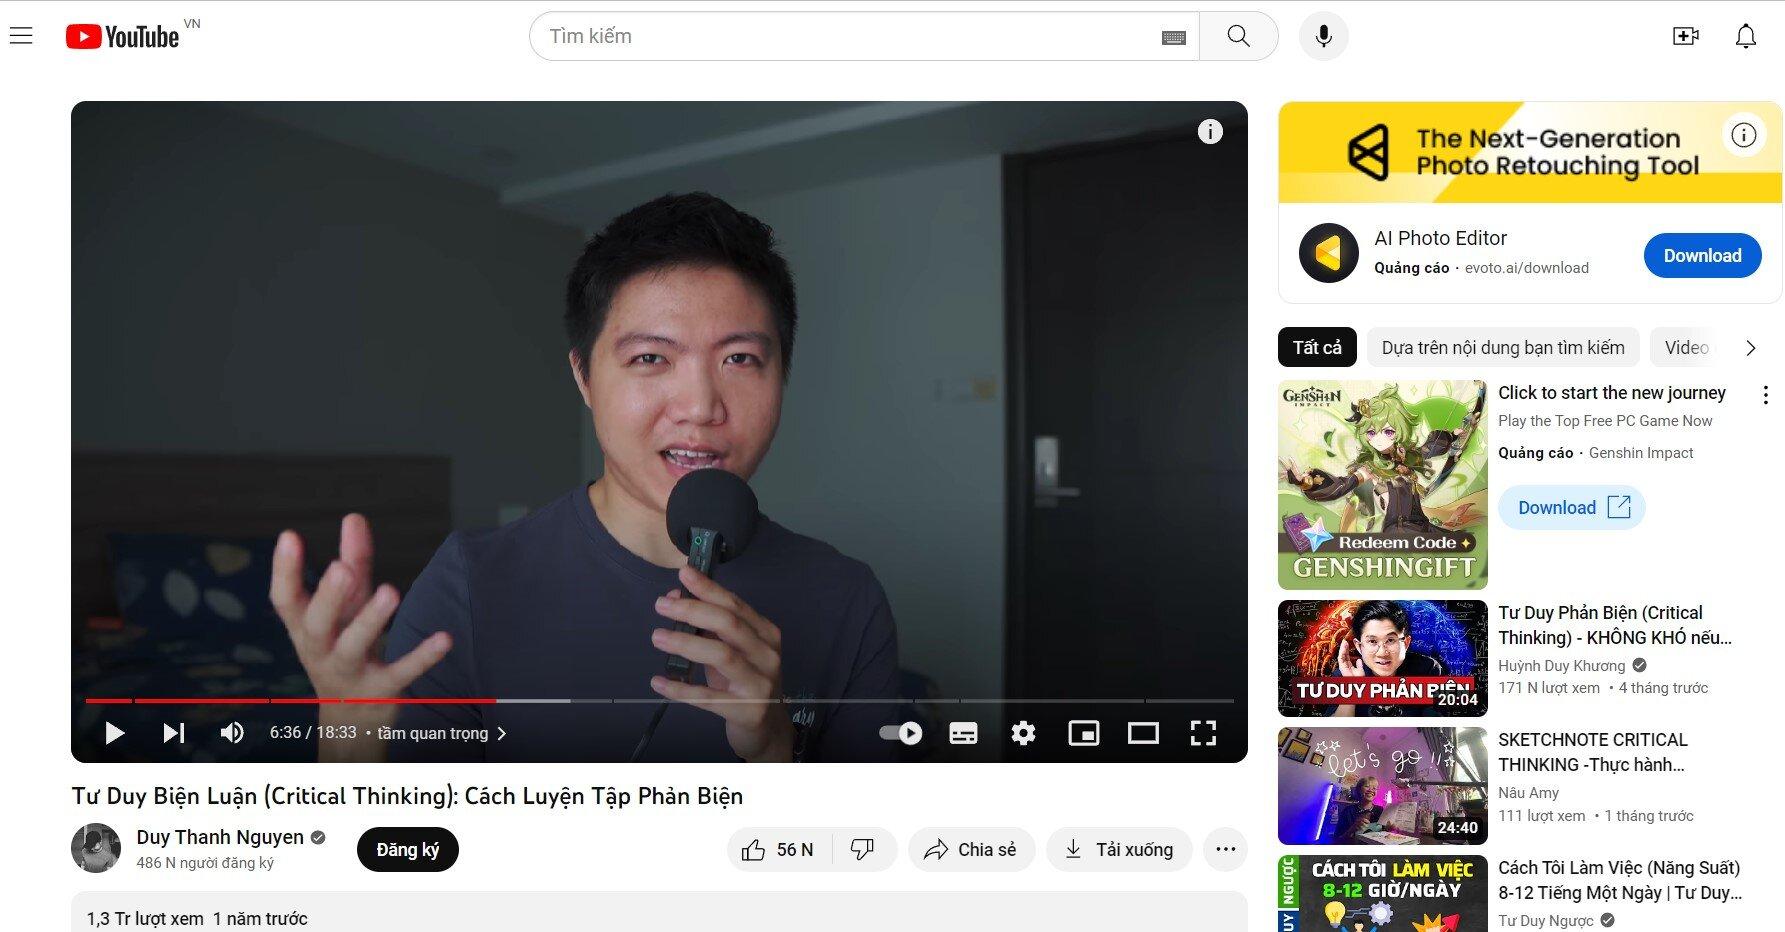Viewport: 1785px width, 932px height.
Task: Open the 'Tư Duy Phản Biện' recommended thumbnail
Action: (x=1381, y=658)
